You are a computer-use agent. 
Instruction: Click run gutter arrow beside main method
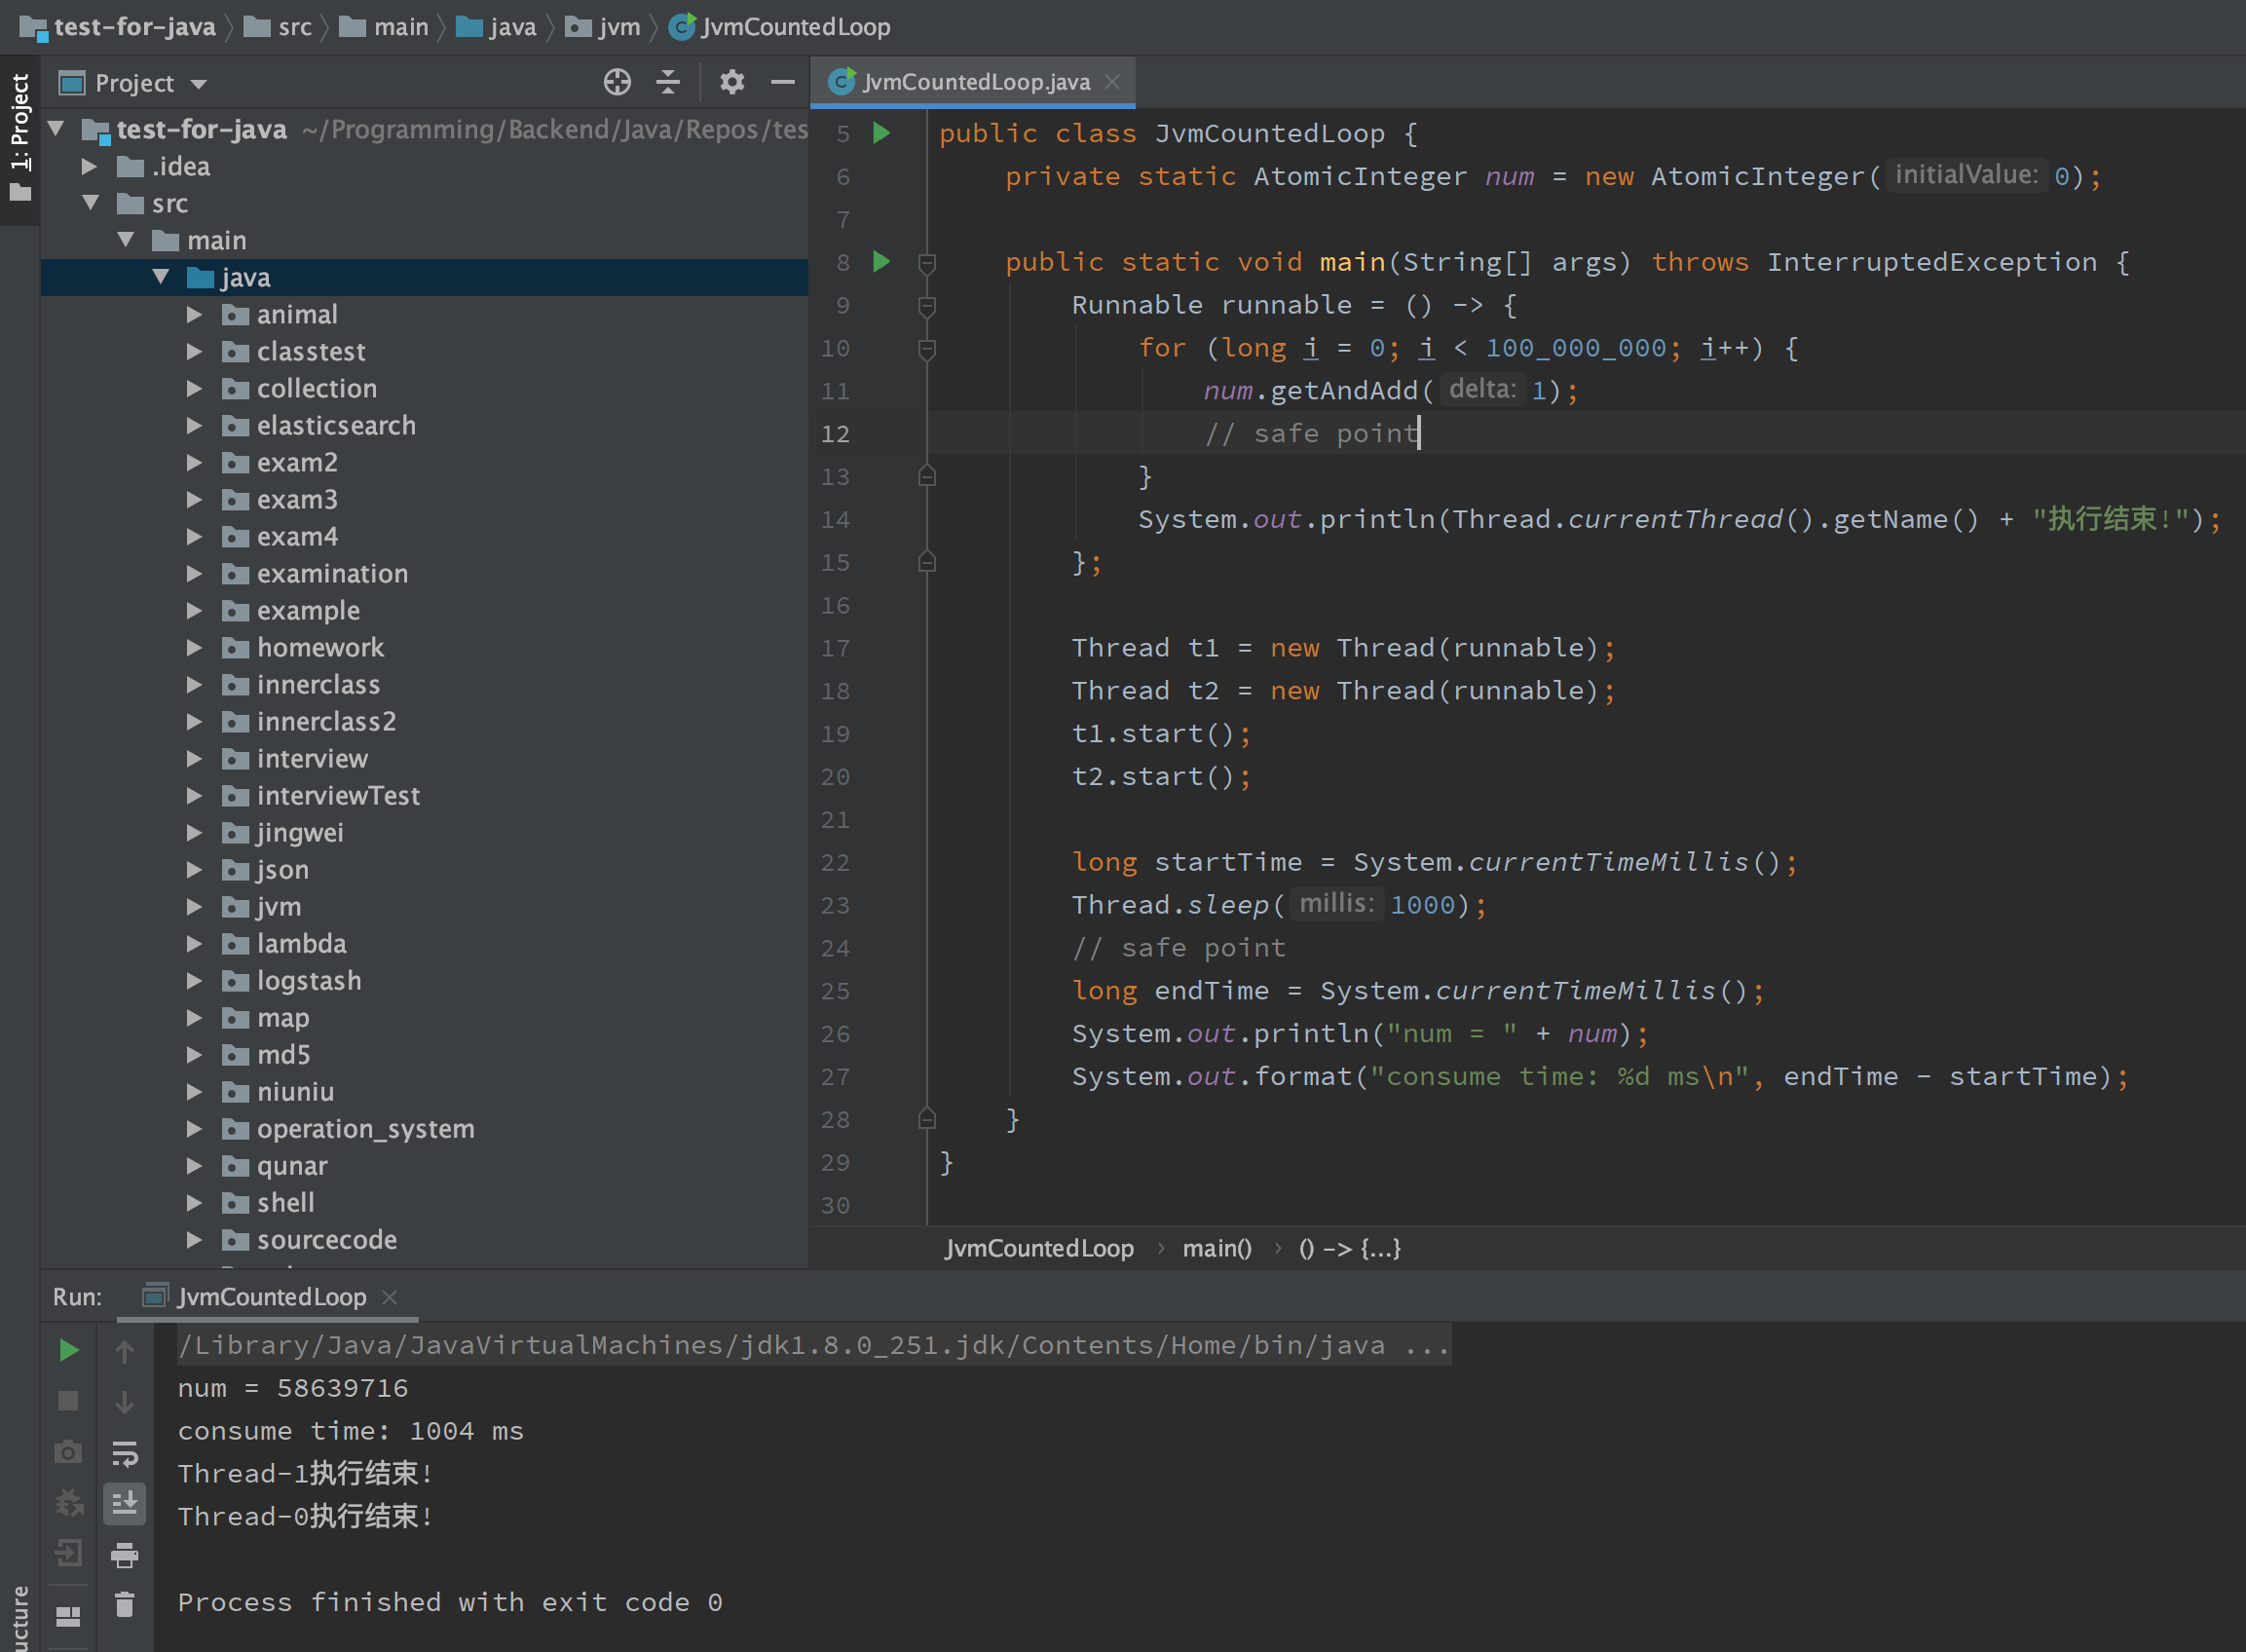coord(881,262)
